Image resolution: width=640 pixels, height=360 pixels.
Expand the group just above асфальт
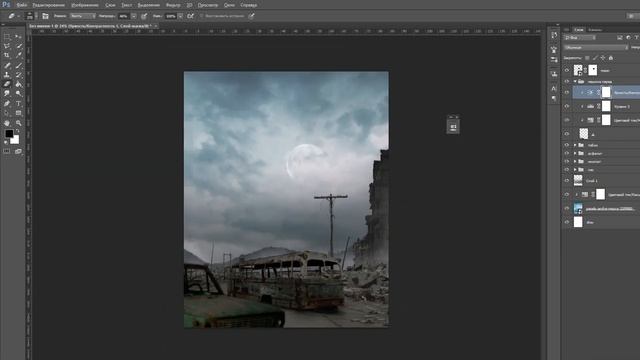point(575,145)
